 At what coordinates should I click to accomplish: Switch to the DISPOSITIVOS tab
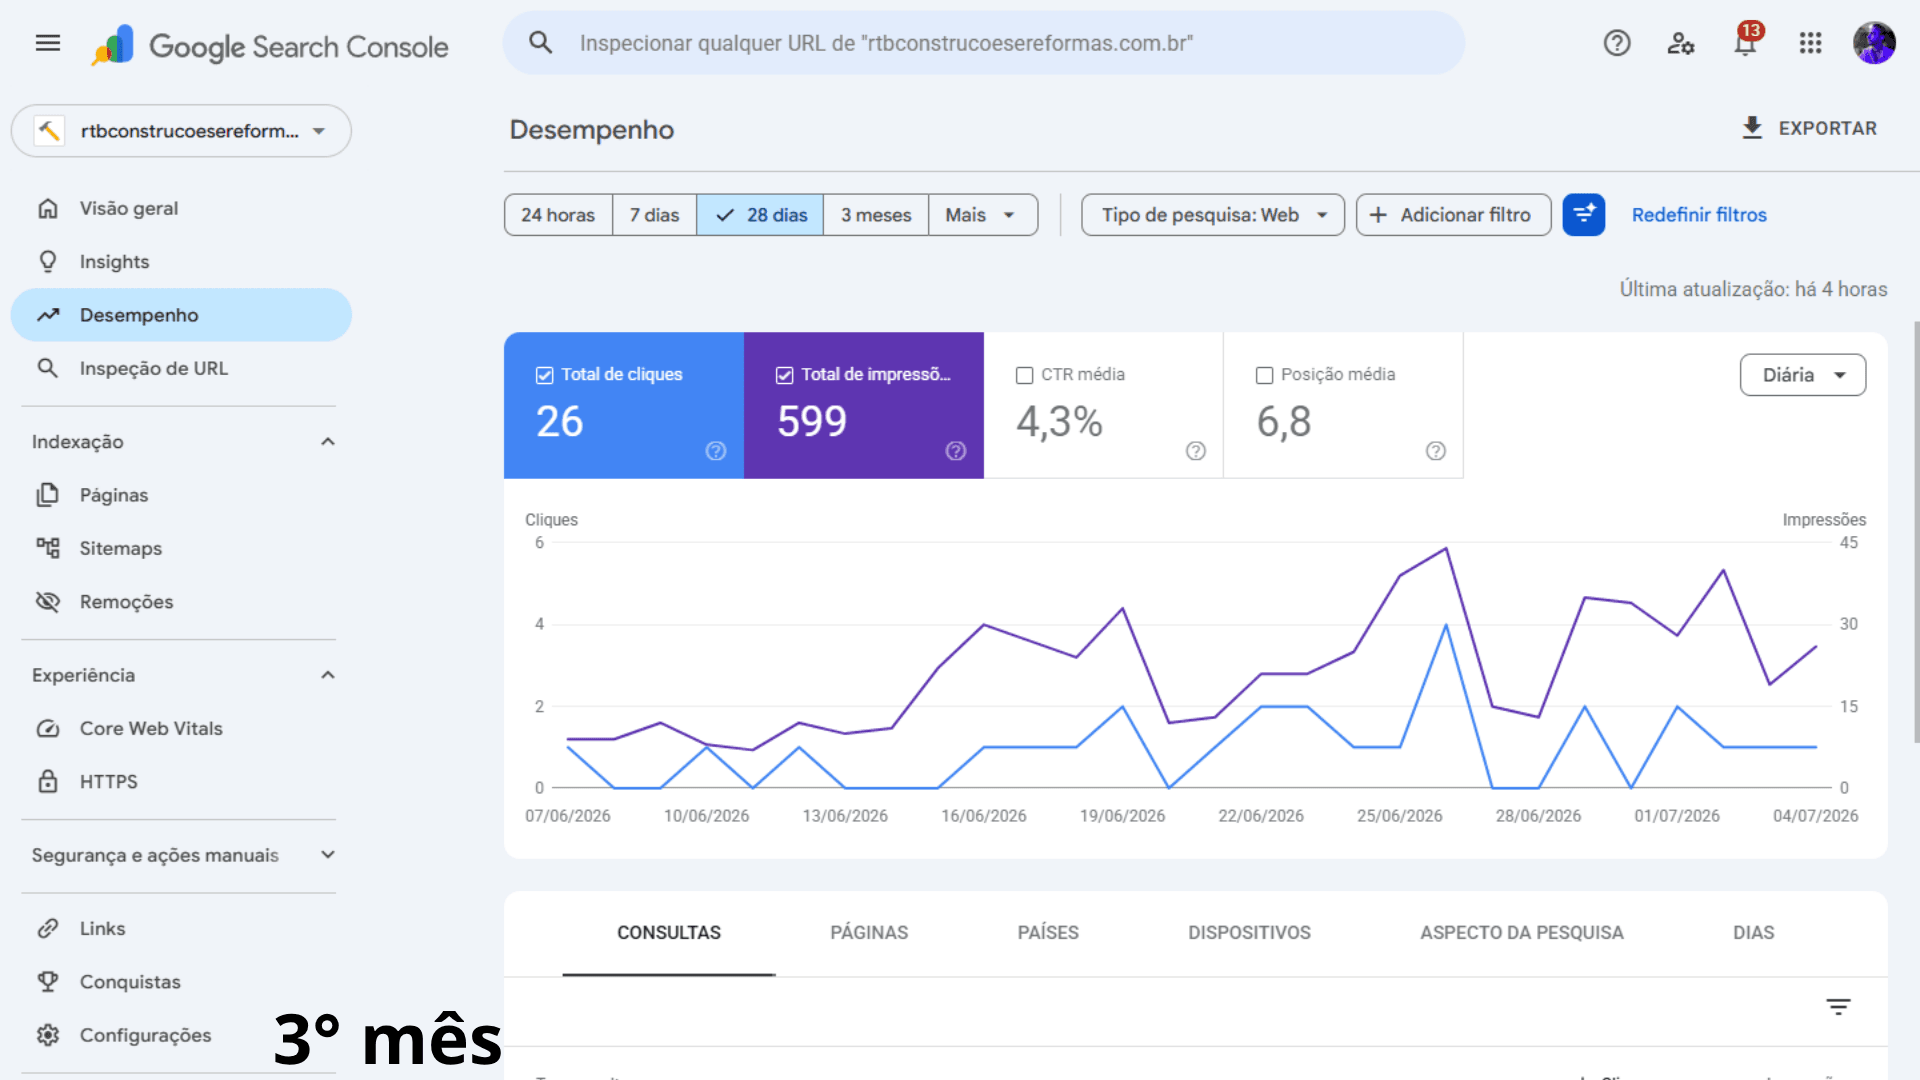pyautogui.click(x=1249, y=932)
